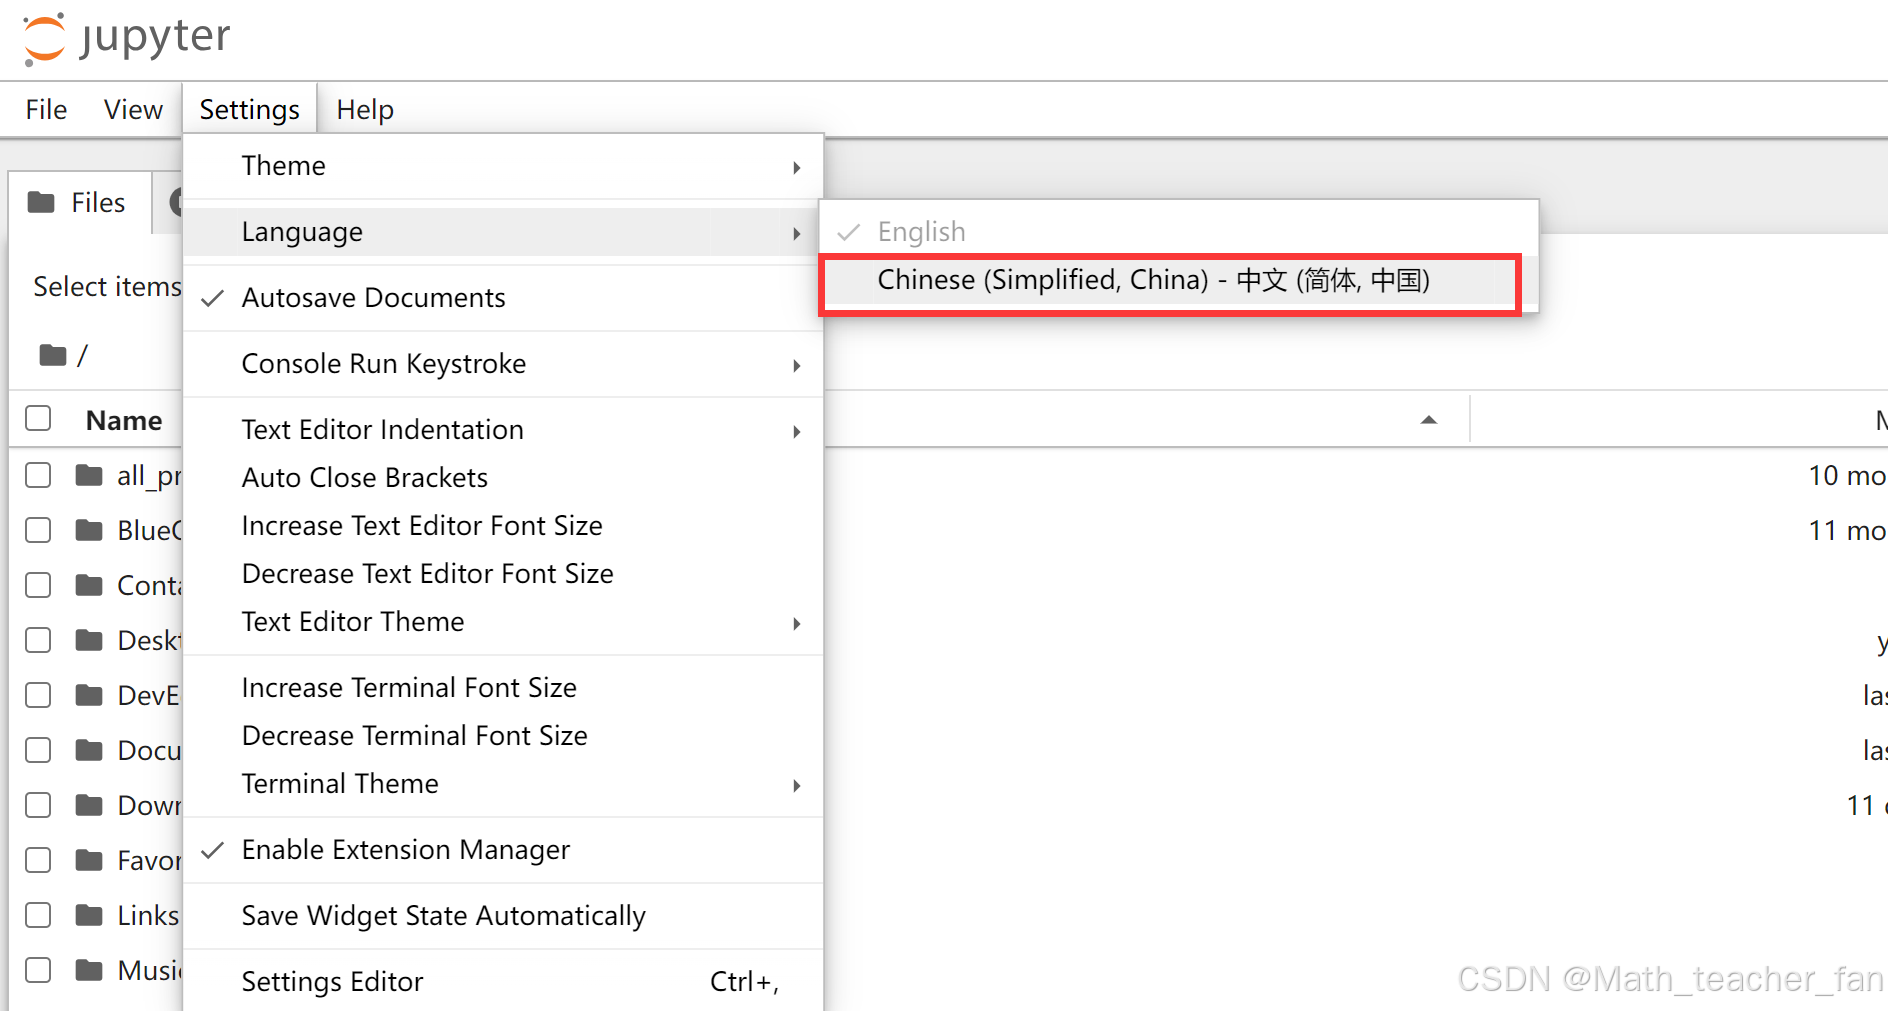Click the Cont folder icon
The image size is (1888, 1011).
[89, 585]
